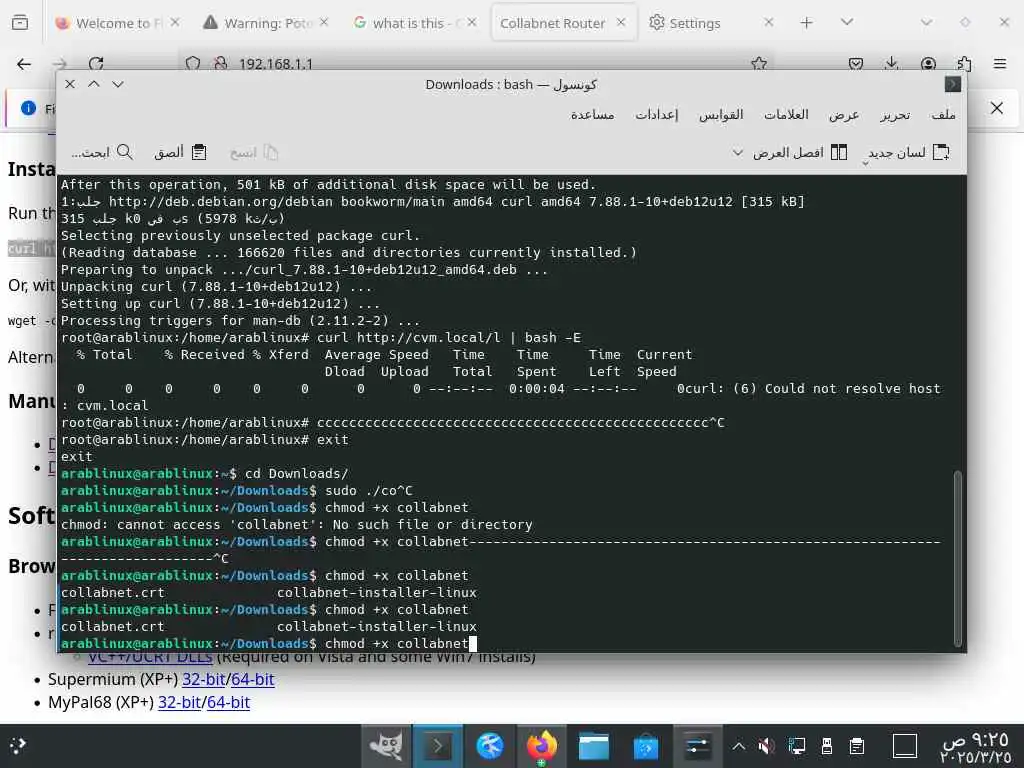This screenshot has height=768, width=1024.
Task: Open the العلامات menu in Konsole
Action: pos(786,115)
